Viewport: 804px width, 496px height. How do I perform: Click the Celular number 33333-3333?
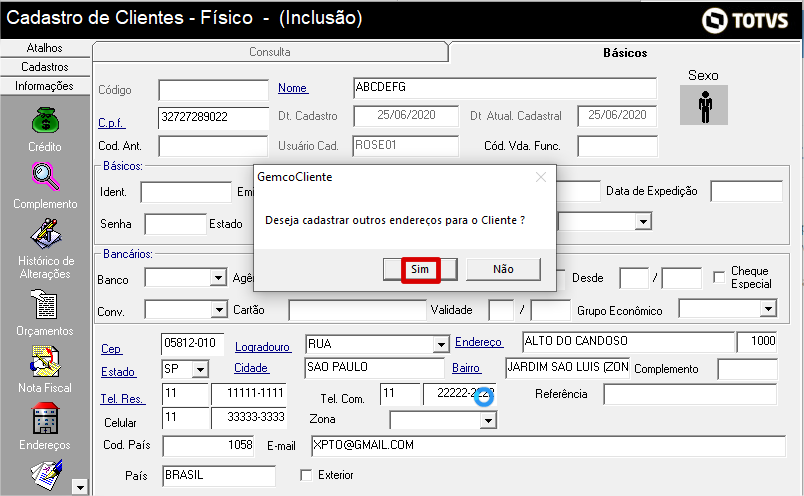[x=249, y=418]
